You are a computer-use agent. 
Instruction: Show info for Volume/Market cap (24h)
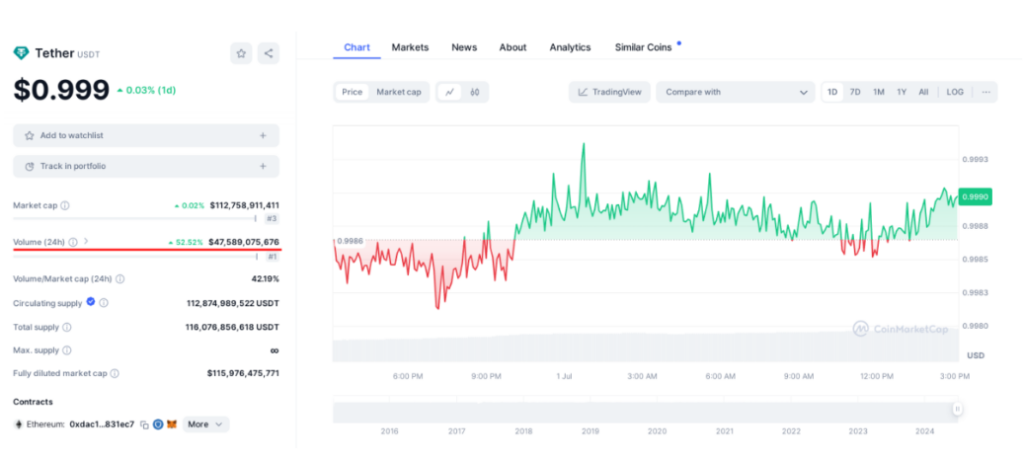click(x=120, y=279)
